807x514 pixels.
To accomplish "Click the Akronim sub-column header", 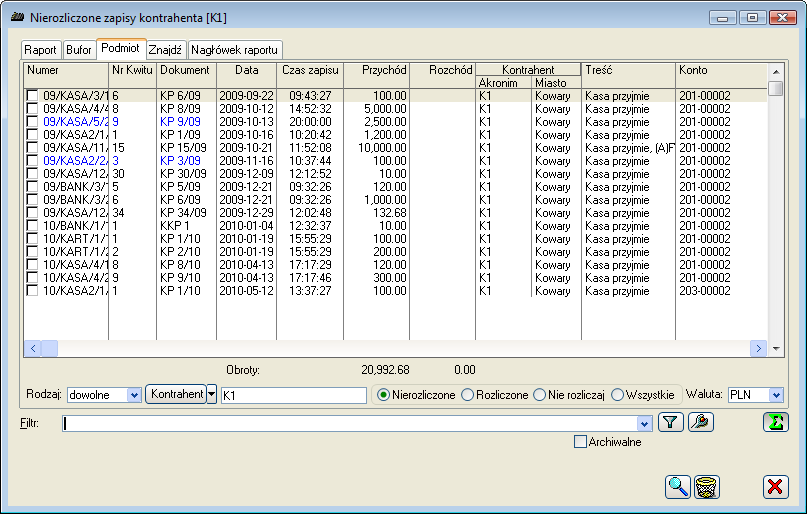I will (503, 82).
